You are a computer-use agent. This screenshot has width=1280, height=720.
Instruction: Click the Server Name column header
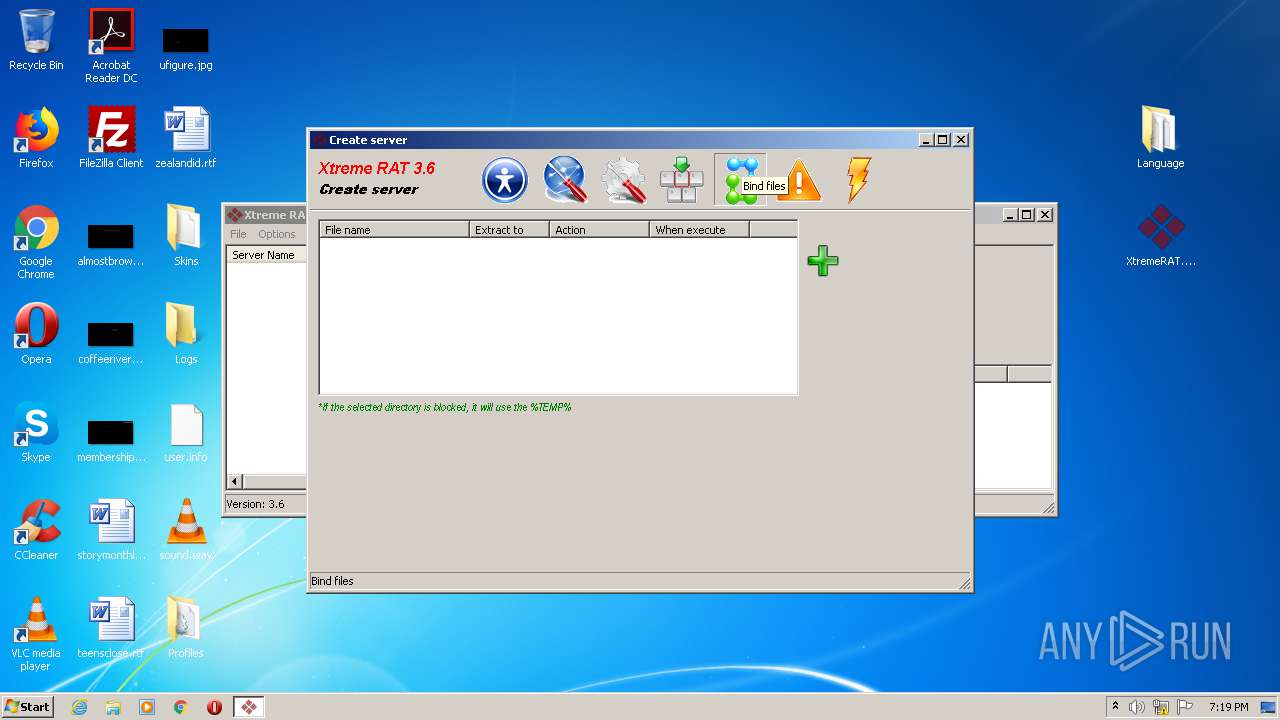[266, 255]
